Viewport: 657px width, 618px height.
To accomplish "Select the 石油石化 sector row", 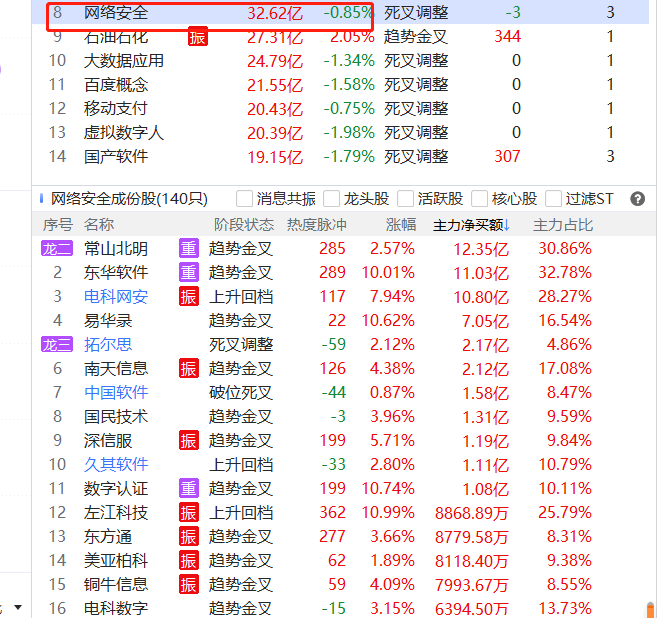I will (340, 37).
